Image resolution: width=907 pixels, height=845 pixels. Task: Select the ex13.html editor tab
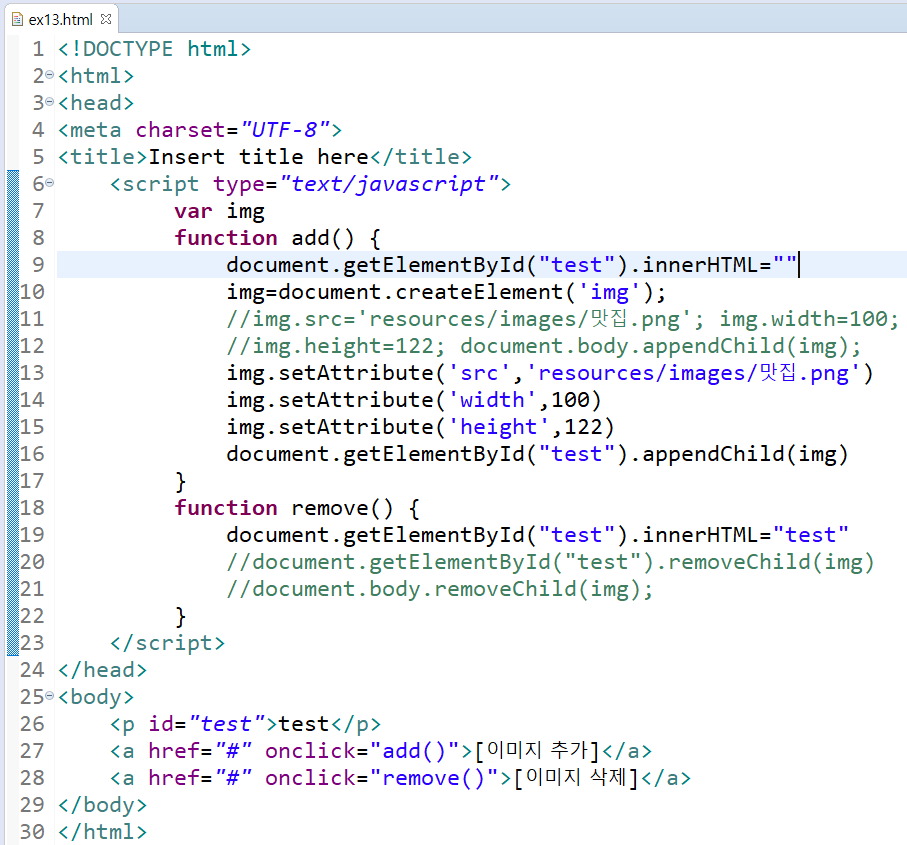[61, 20]
